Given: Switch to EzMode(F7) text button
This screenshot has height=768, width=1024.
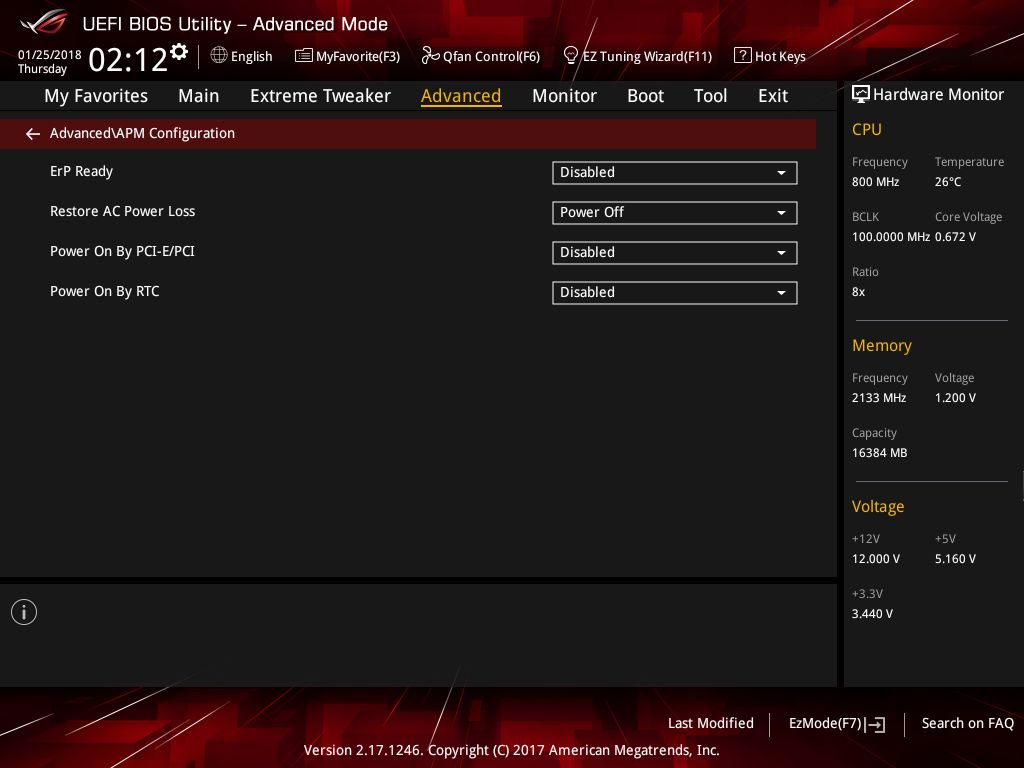Looking at the screenshot, I should 825,723.
